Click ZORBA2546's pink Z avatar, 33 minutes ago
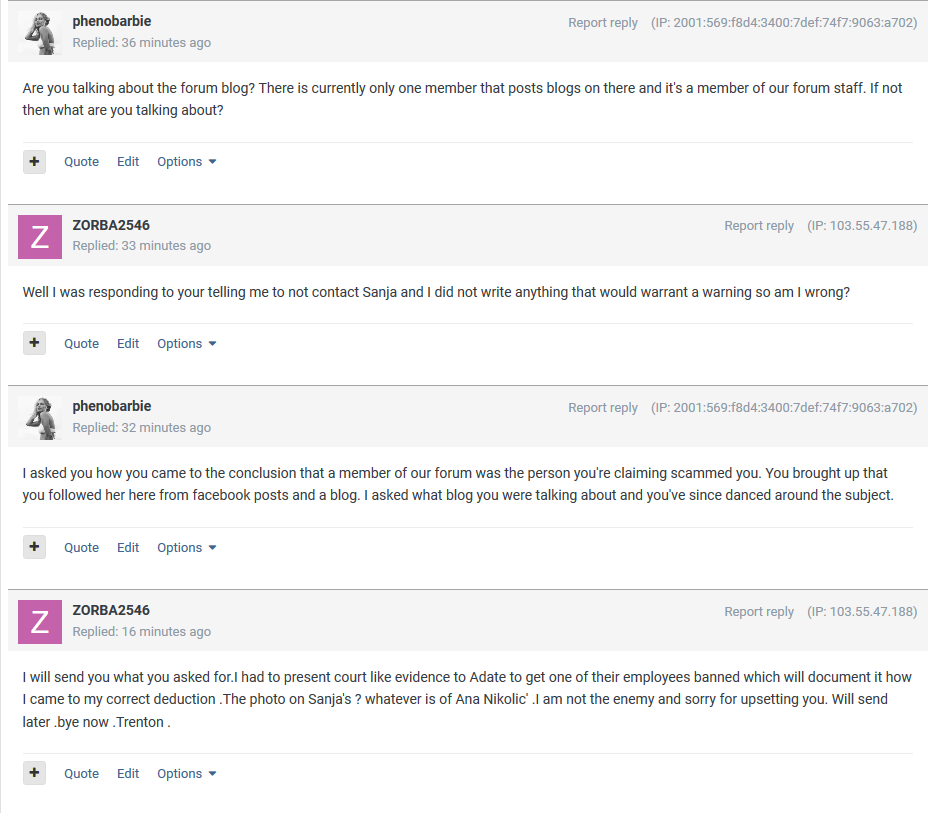 [40, 237]
